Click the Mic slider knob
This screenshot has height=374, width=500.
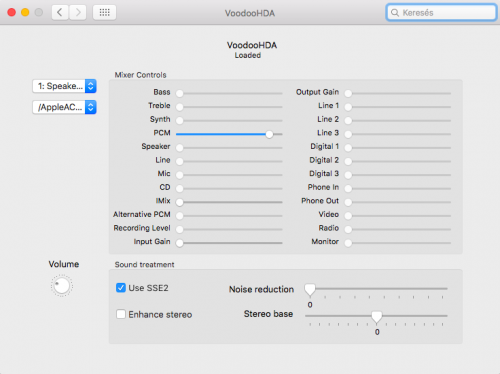coord(180,175)
